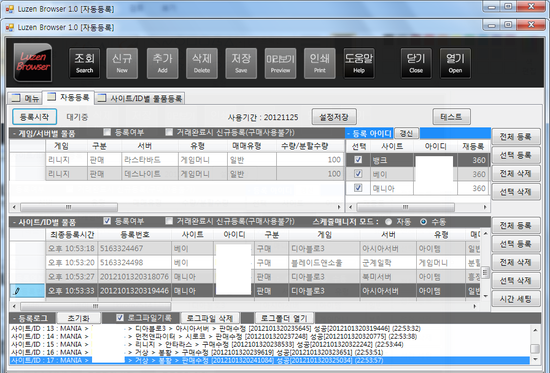Select the 자동 scheduler mode radio button
This screenshot has height=373, width=550.
[x=388, y=222]
